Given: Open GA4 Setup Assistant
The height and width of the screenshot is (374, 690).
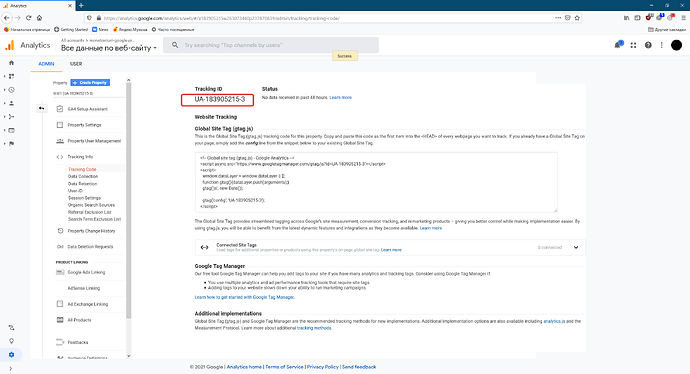Looking at the screenshot, I should (88, 109).
